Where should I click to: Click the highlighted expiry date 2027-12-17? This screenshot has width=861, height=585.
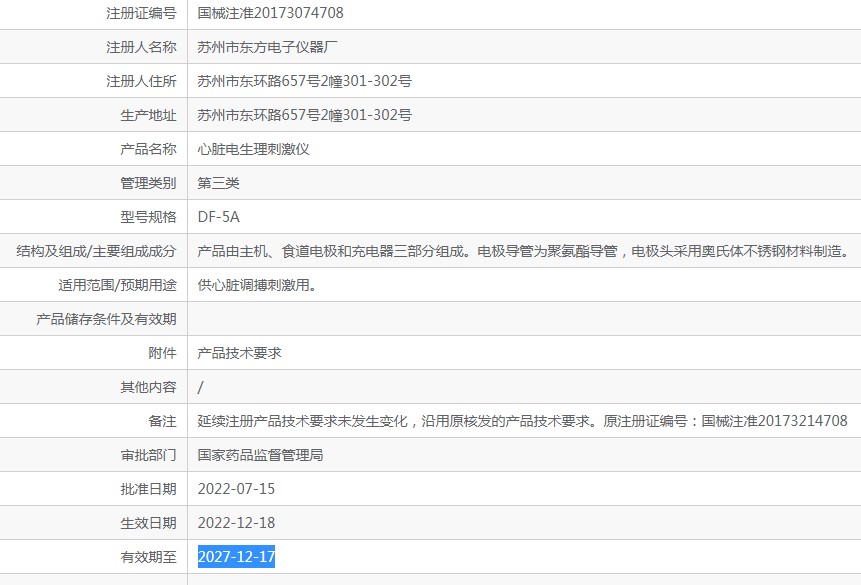[236, 557]
